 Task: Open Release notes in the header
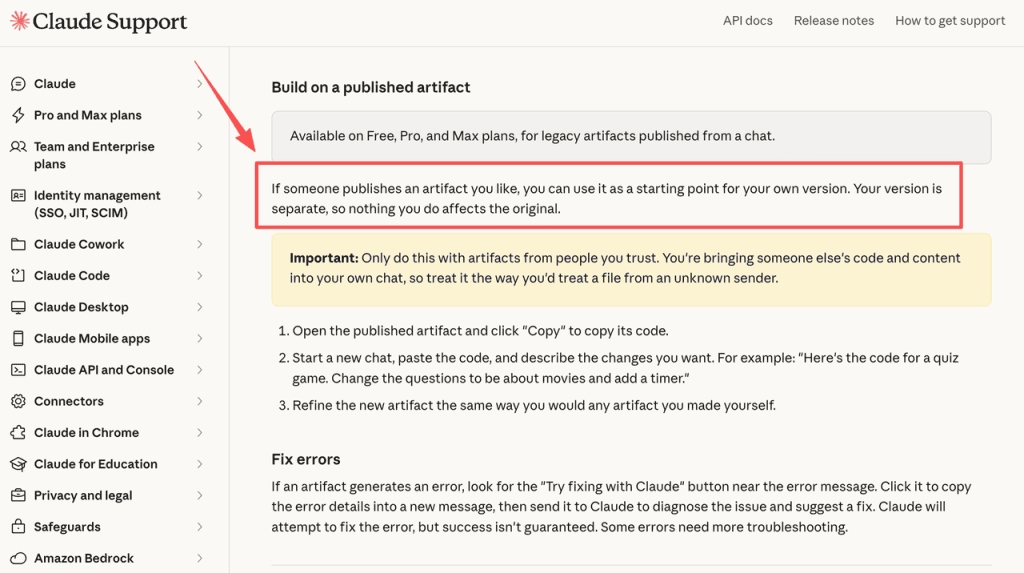point(834,21)
